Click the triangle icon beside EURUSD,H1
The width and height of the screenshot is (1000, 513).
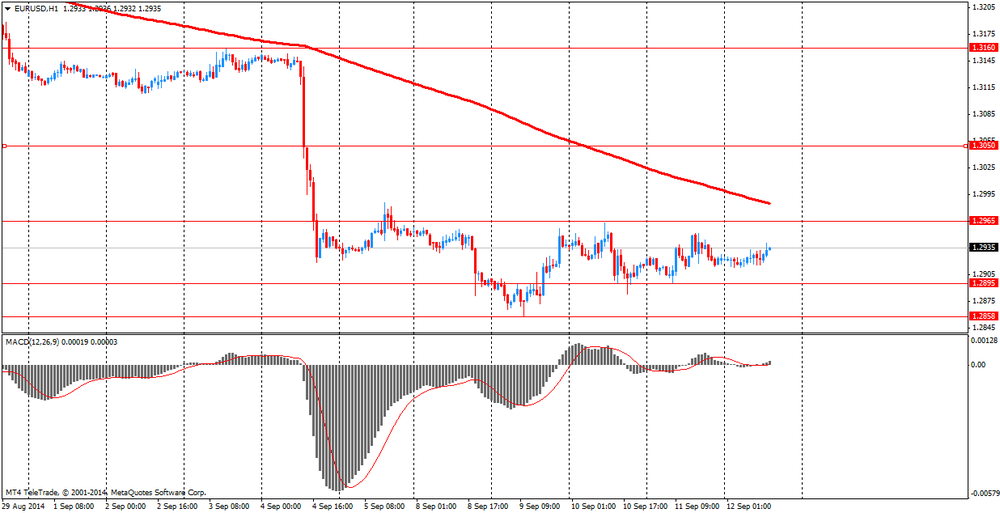click(7, 10)
